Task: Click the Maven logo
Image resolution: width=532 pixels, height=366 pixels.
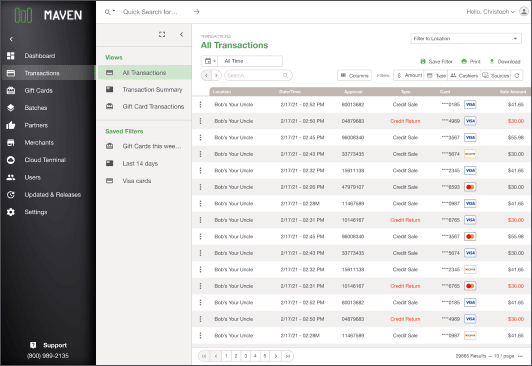Action: click(48, 15)
